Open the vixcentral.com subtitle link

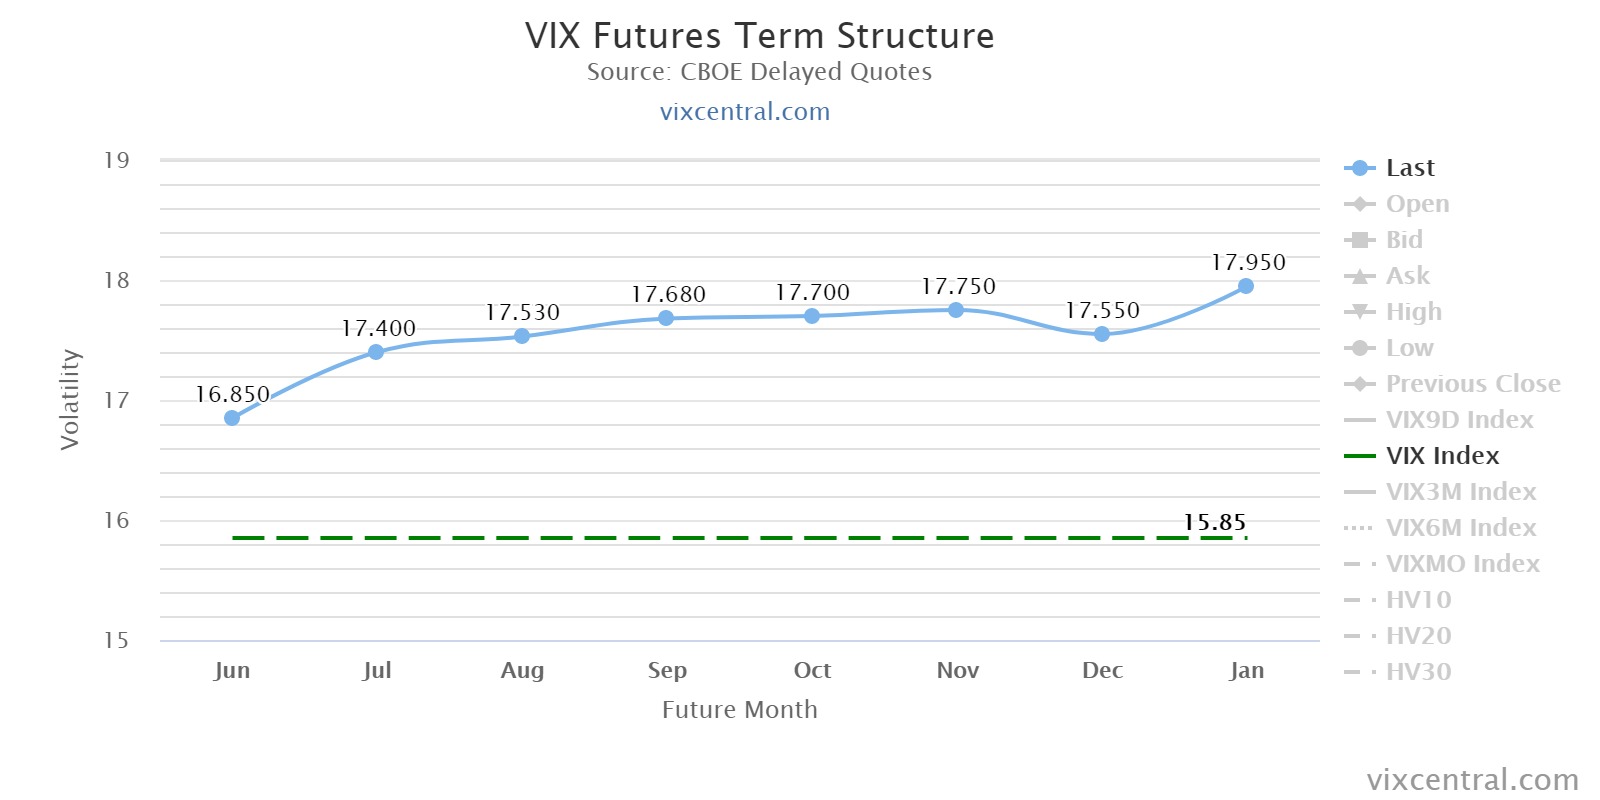[745, 112]
